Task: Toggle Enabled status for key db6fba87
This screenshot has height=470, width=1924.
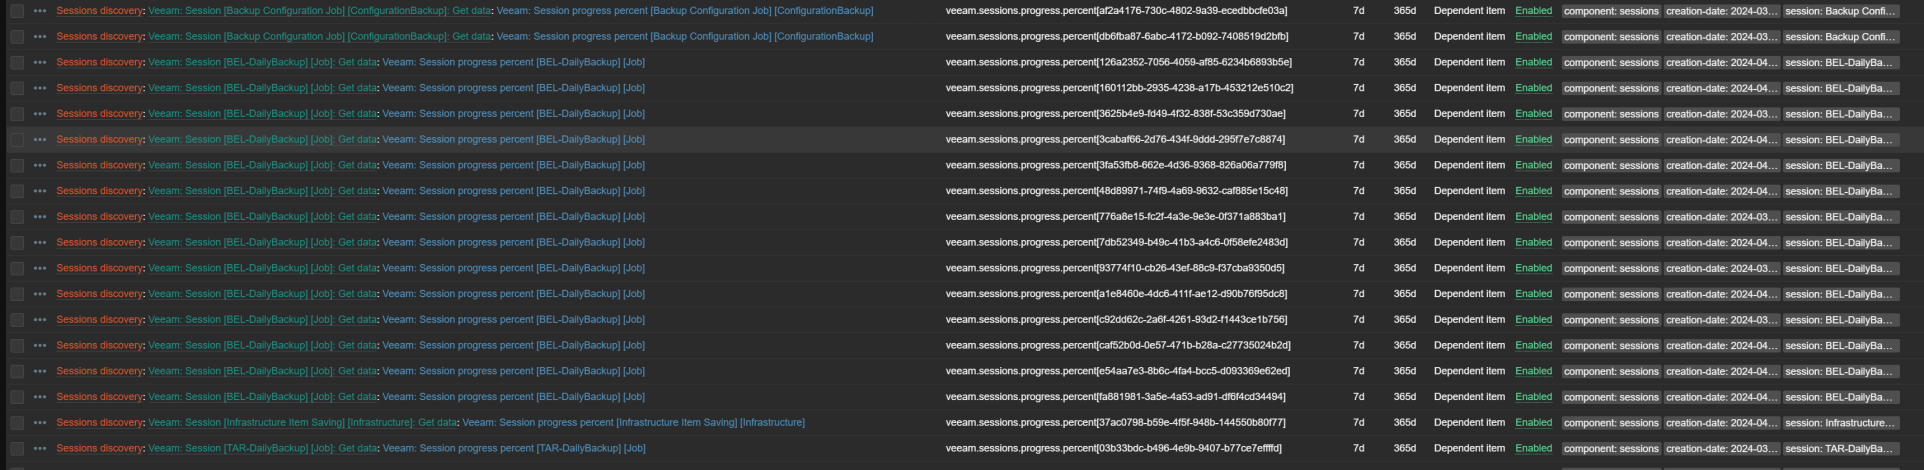Action: (x=1533, y=37)
